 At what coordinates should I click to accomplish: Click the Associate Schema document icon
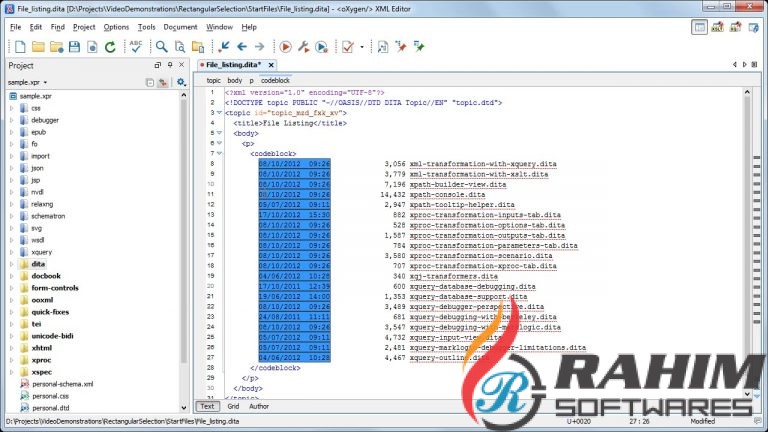pos(383,47)
